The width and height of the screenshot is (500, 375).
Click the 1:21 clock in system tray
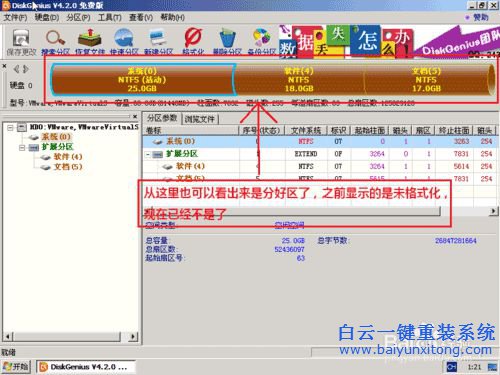point(474,367)
